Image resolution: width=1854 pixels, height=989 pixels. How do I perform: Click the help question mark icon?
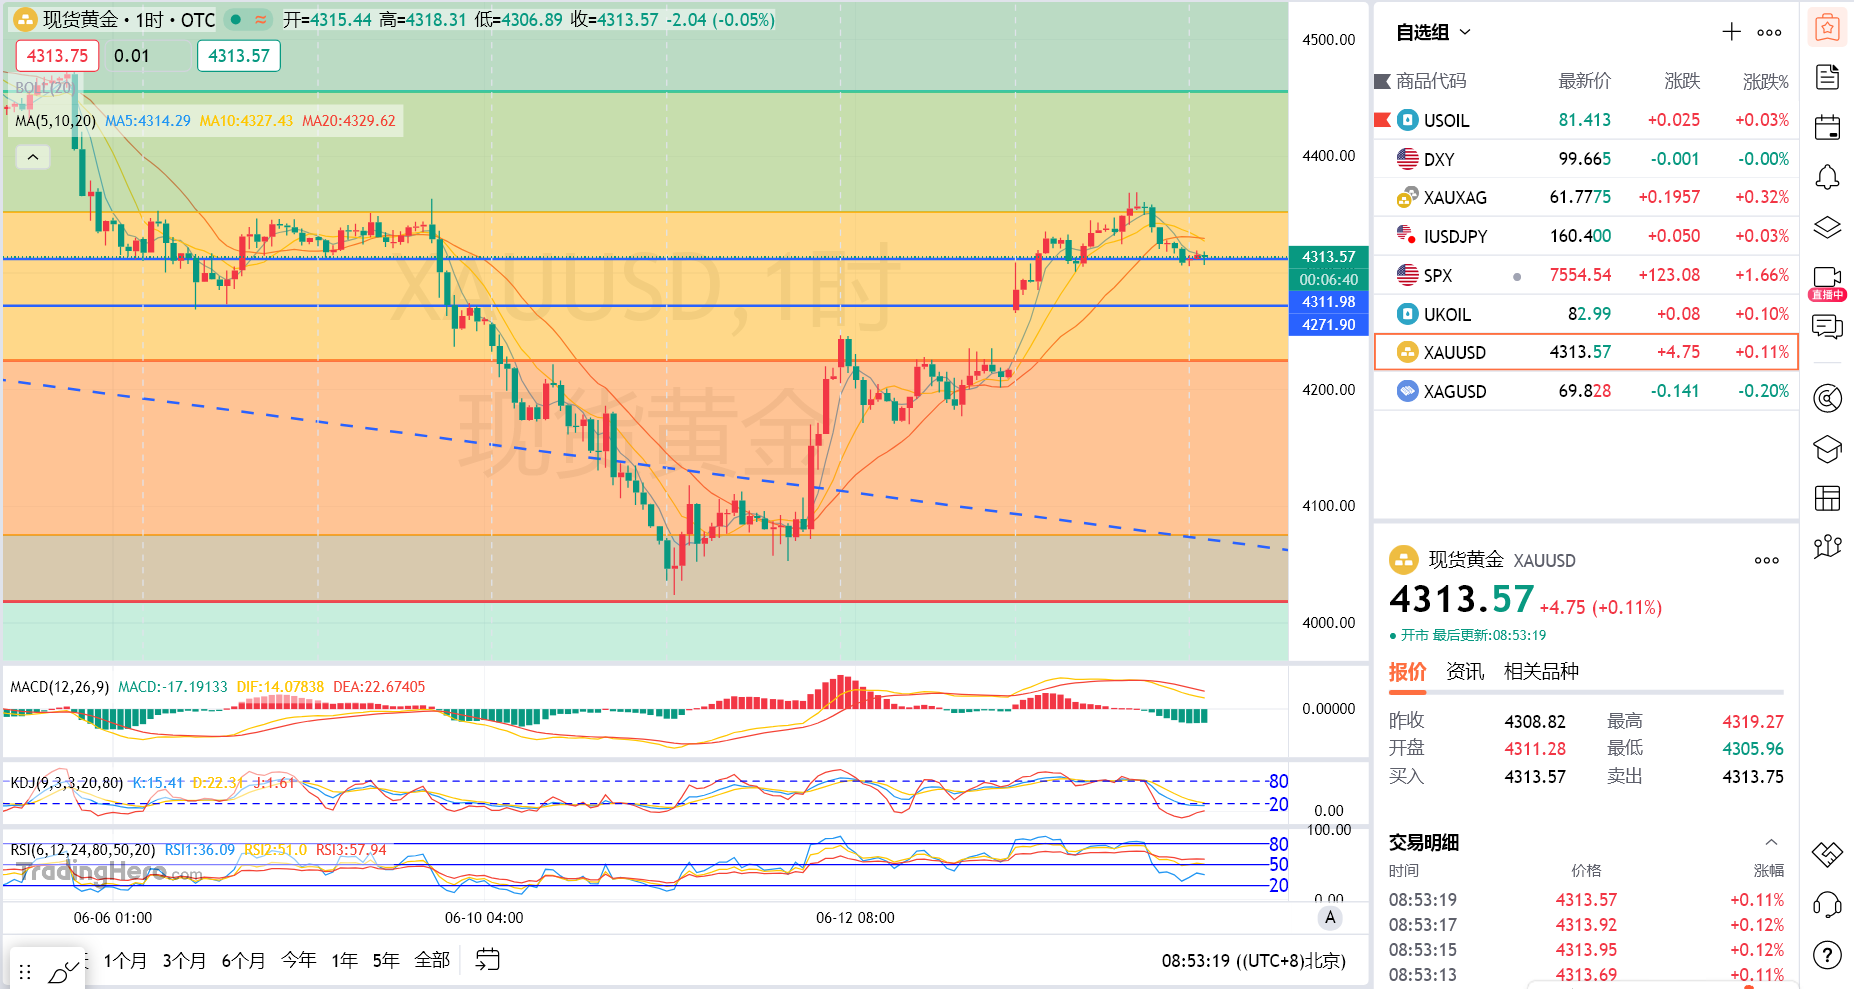pos(1827,956)
